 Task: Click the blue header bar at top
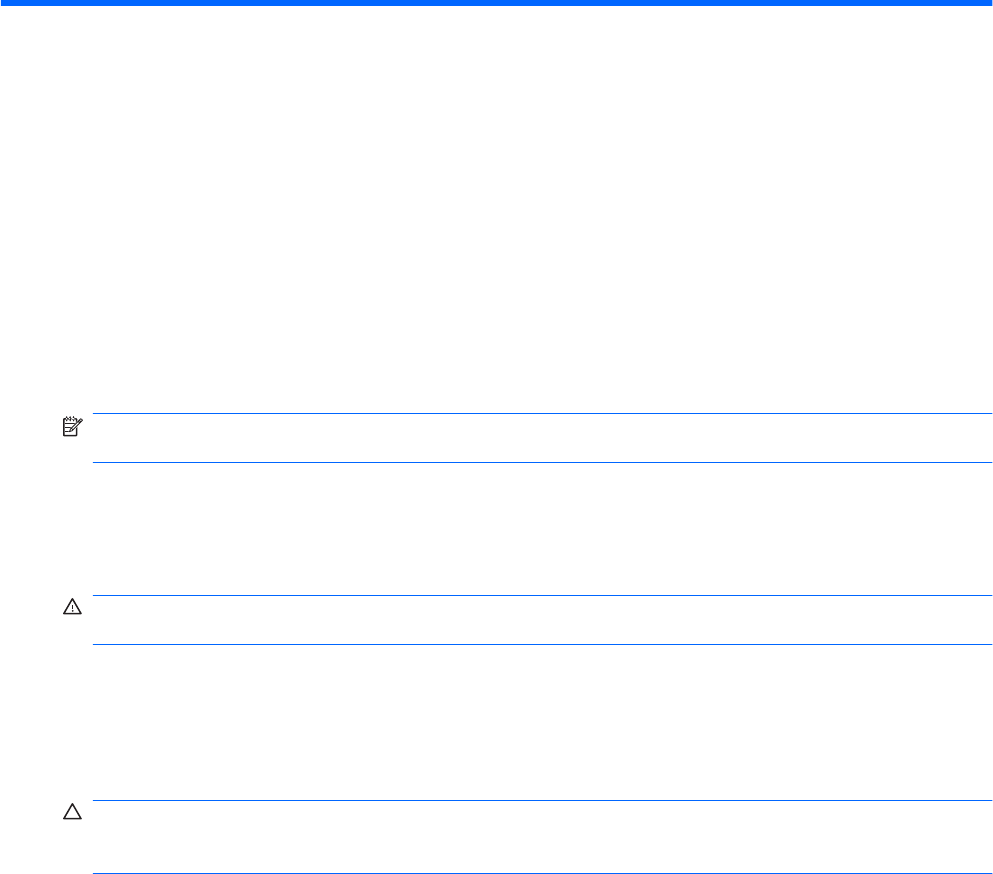tap(496, 4)
